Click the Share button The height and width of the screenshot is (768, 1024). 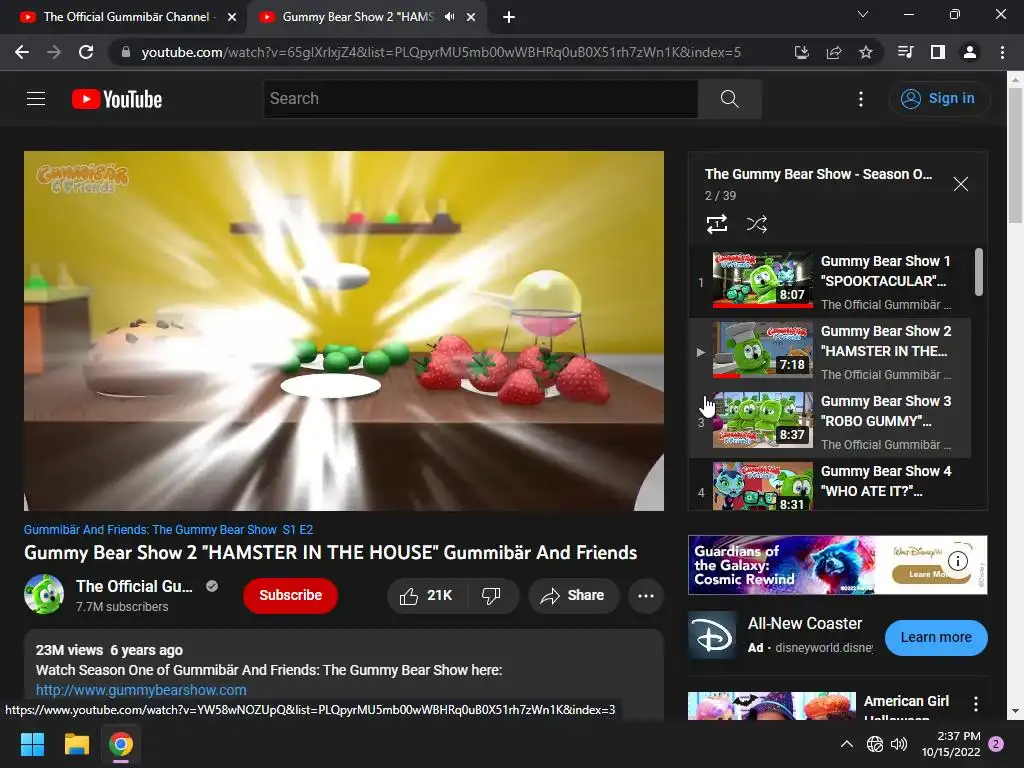[x=573, y=596]
